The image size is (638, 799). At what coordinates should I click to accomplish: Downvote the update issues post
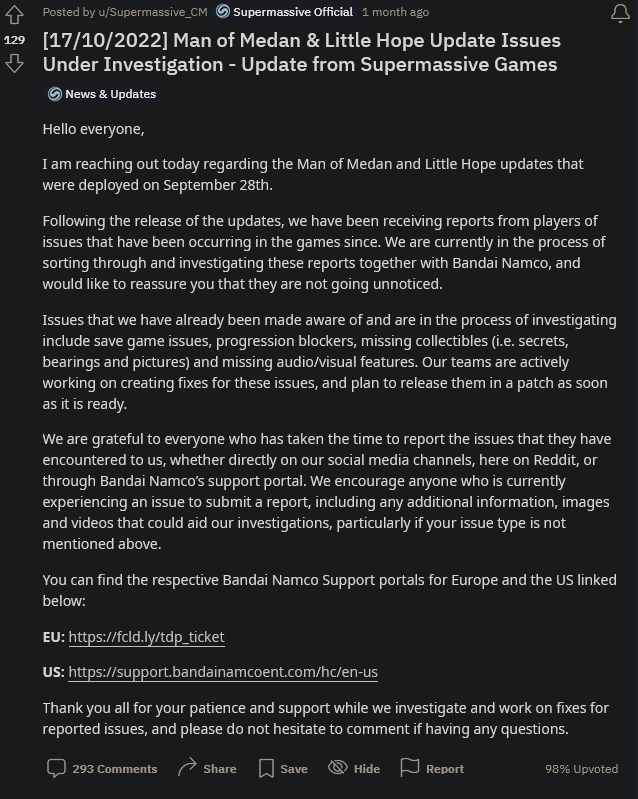tap(14, 64)
